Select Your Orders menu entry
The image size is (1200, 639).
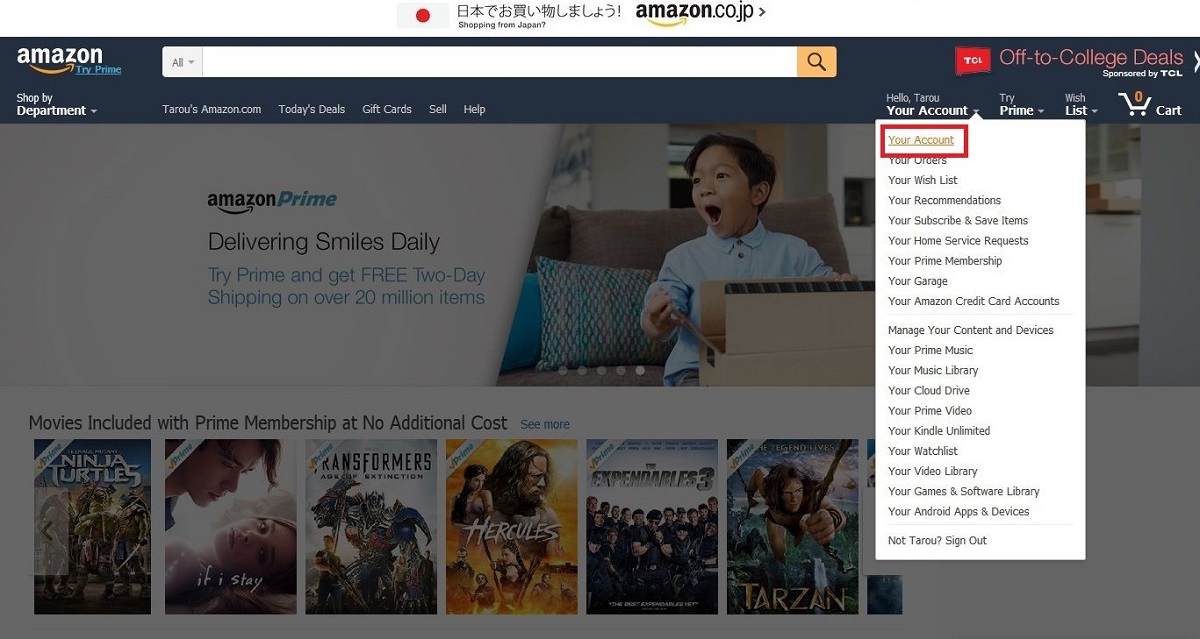[917, 160]
